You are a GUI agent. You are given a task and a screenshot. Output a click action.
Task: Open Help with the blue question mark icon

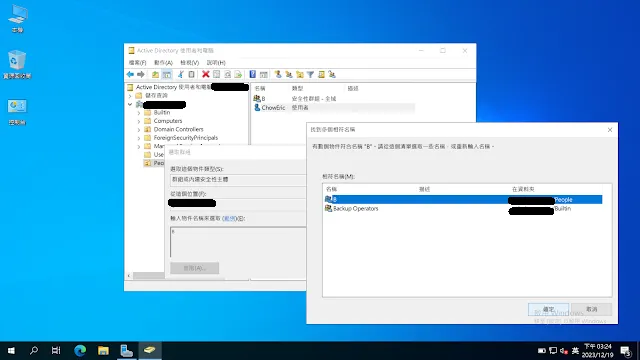[x=253, y=74]
